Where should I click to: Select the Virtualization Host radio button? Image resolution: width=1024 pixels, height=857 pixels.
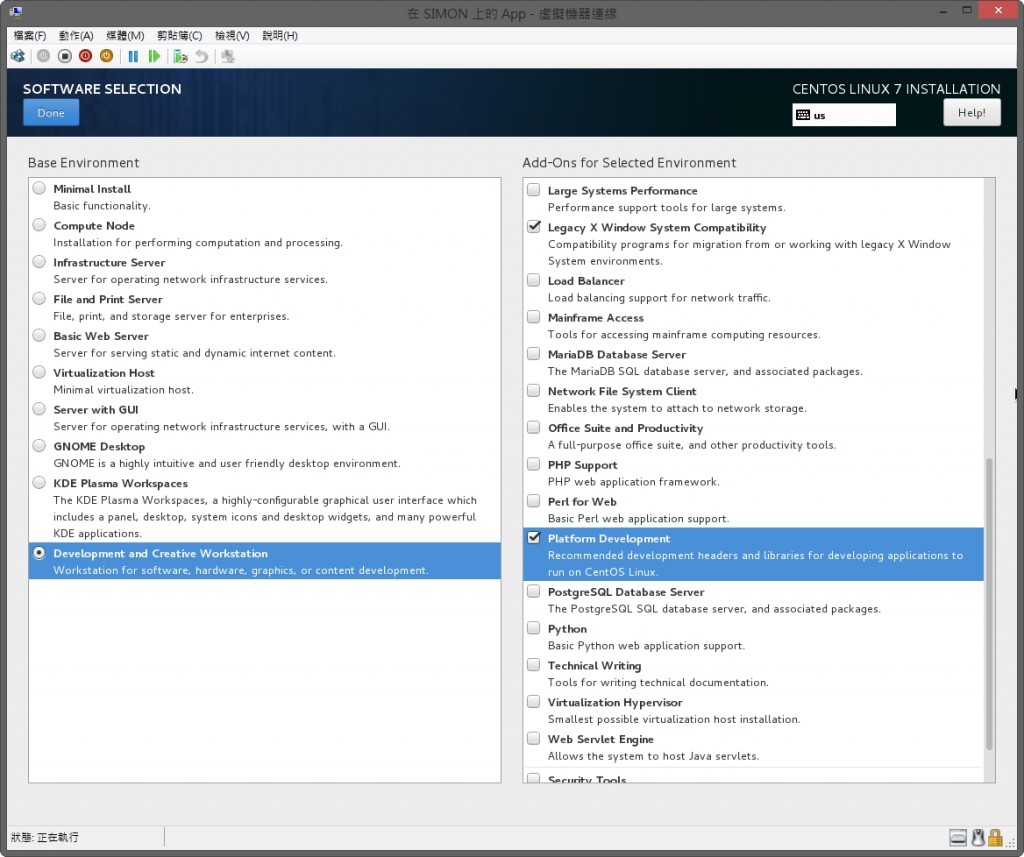(39, 372)
